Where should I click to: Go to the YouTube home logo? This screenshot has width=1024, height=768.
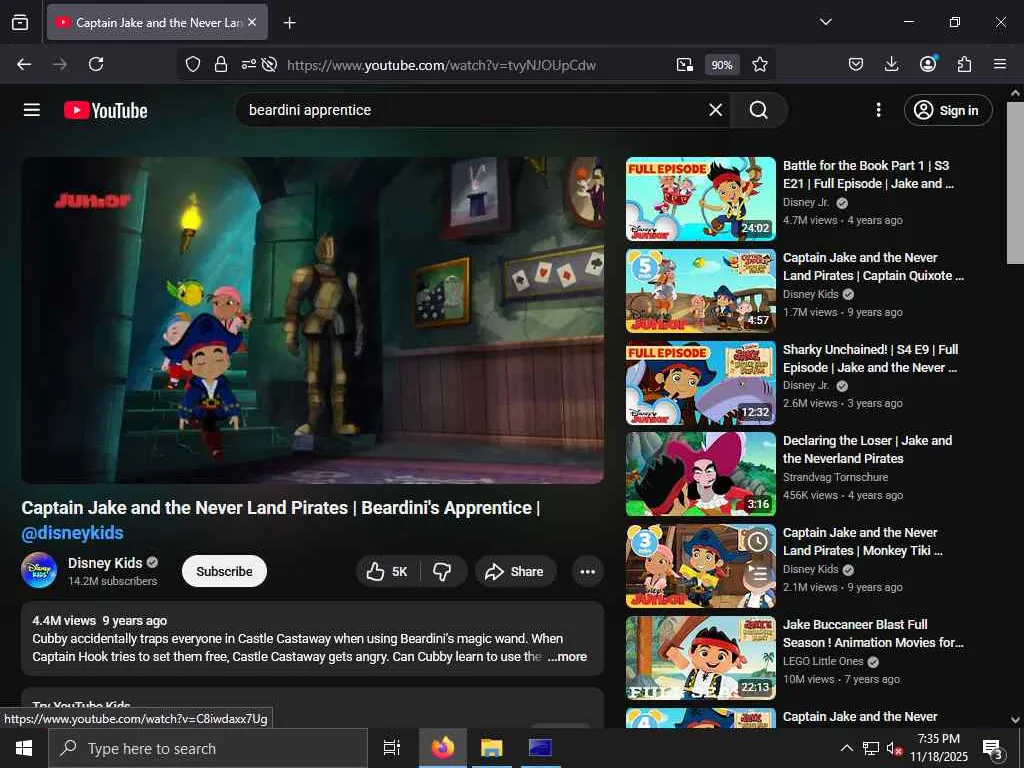(106, 110)
